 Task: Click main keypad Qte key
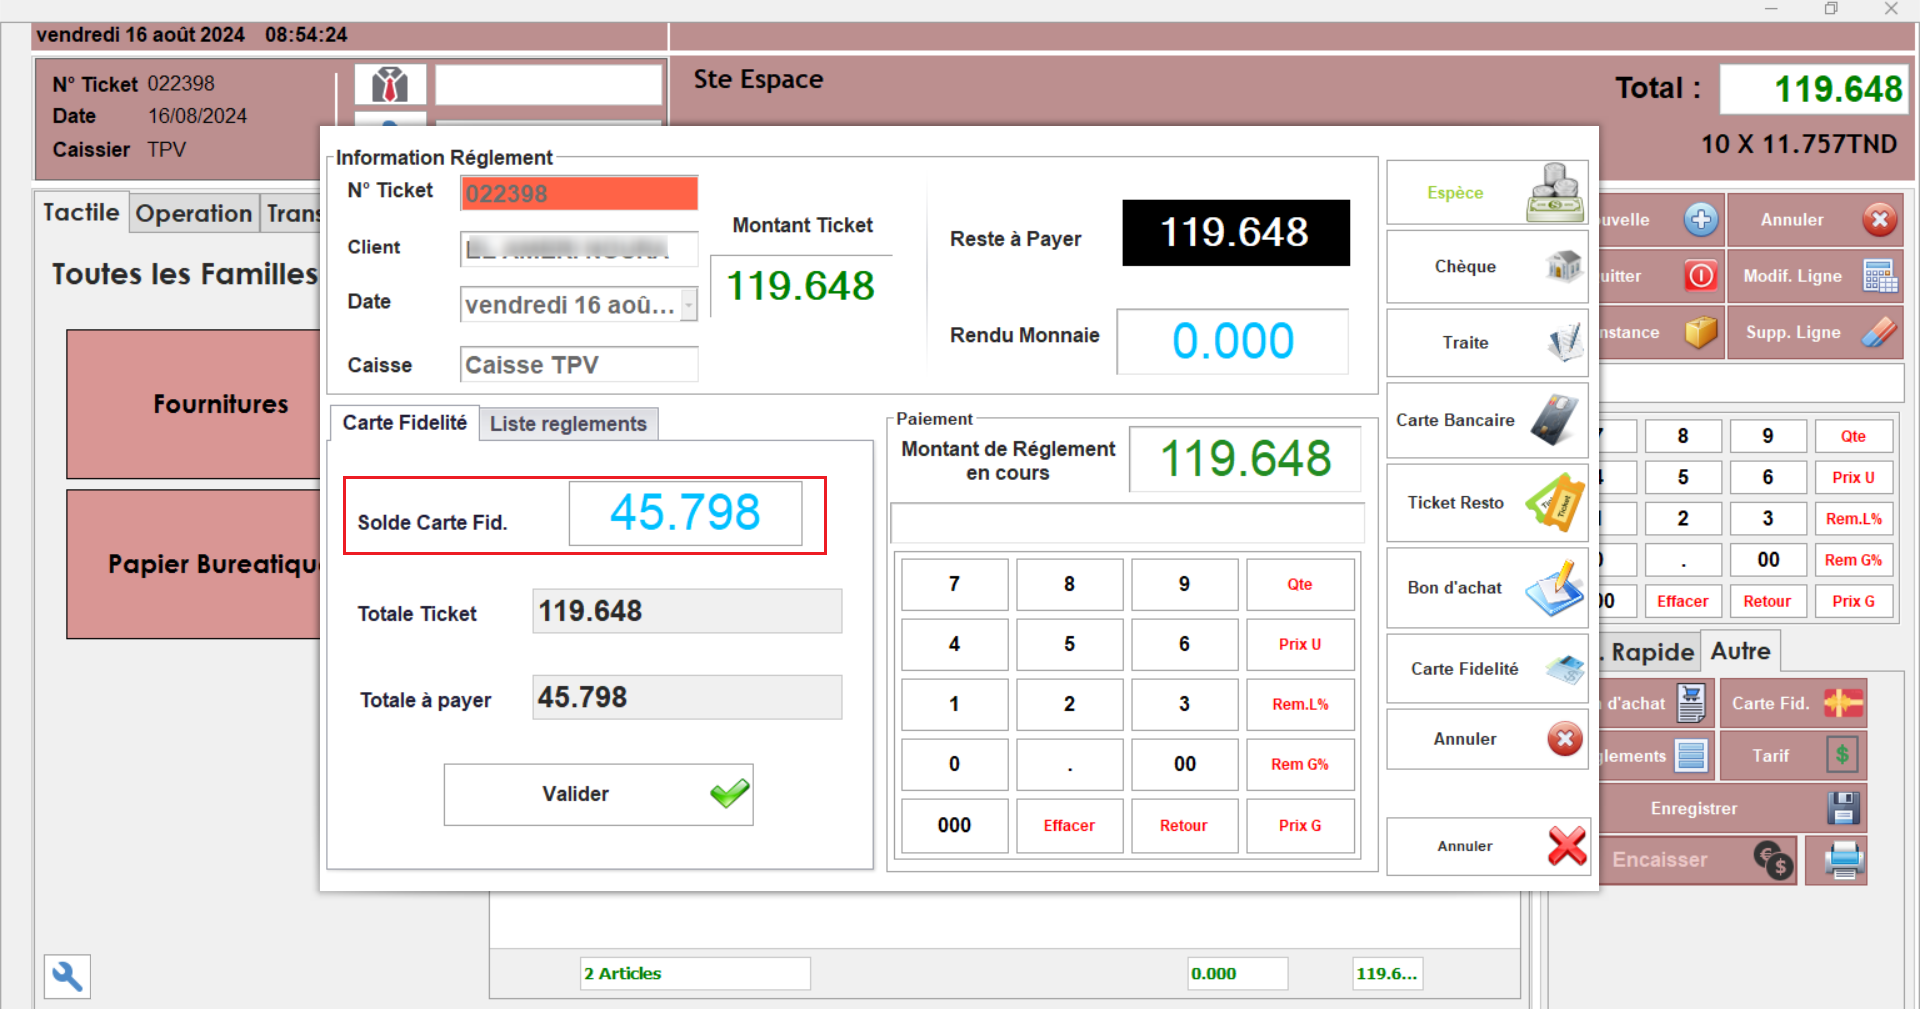[1853, 436]
